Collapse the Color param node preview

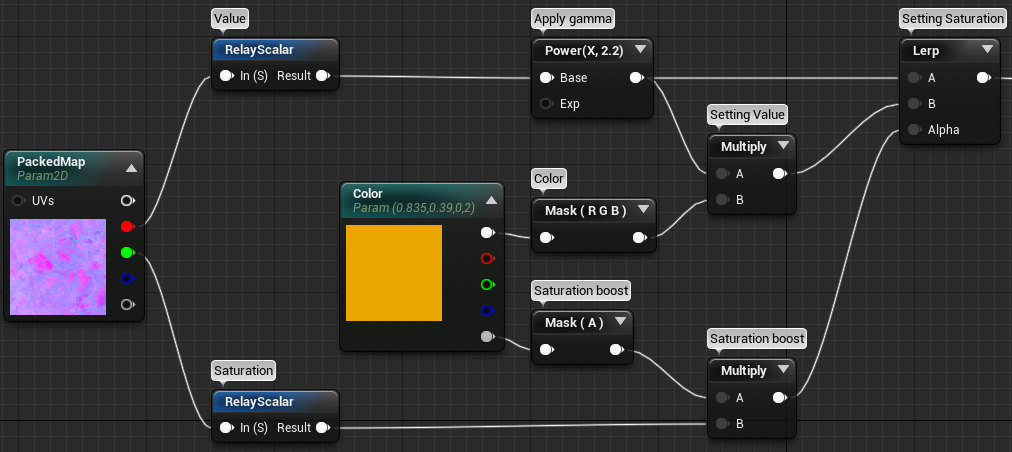pos(490,200)
